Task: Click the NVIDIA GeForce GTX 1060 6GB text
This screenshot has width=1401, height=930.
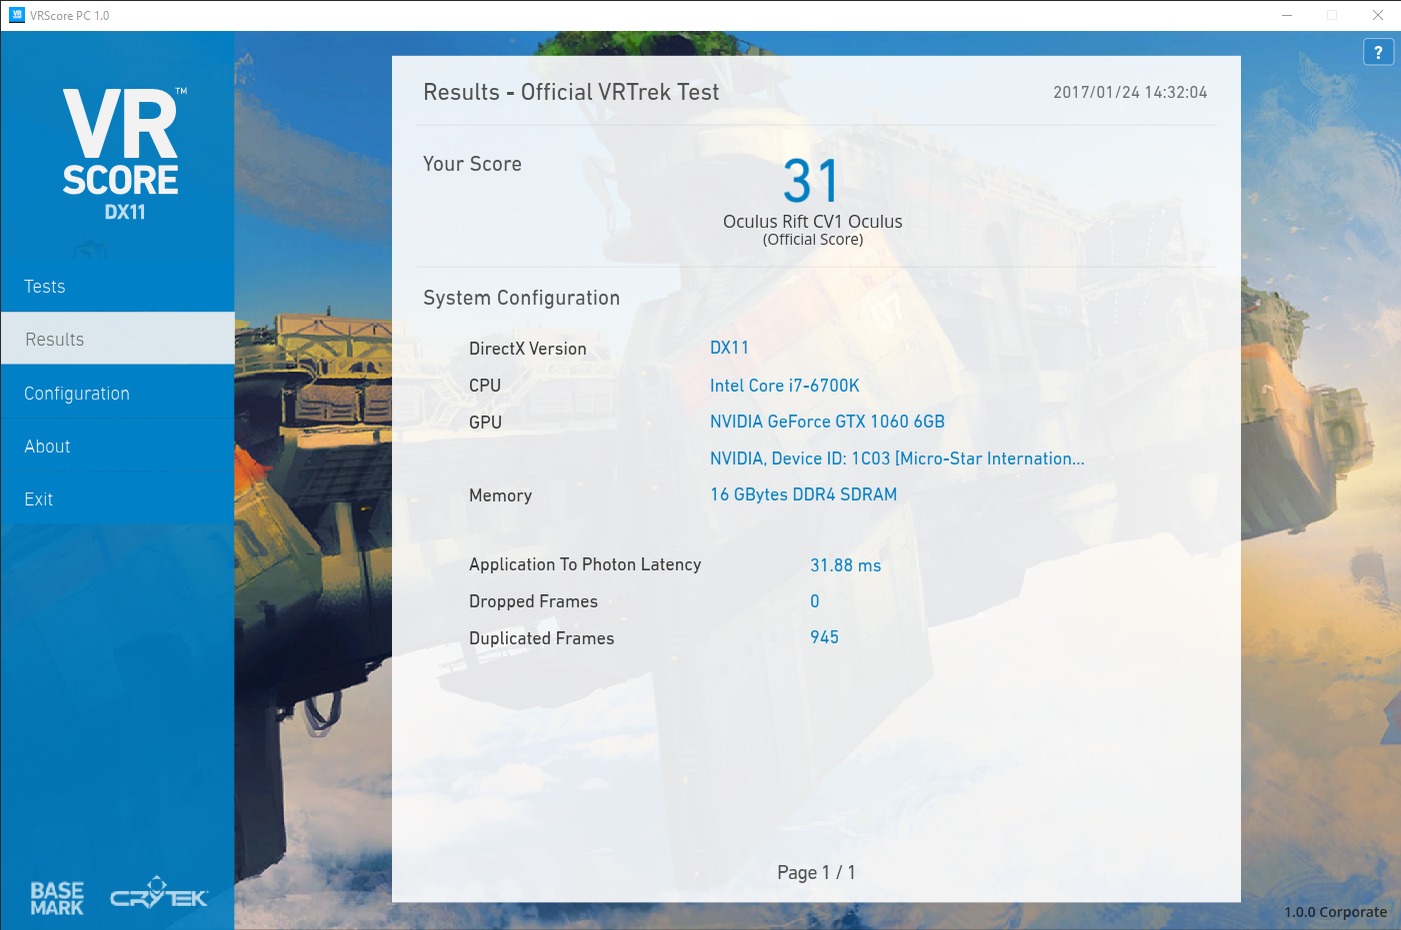Action: 827,422
